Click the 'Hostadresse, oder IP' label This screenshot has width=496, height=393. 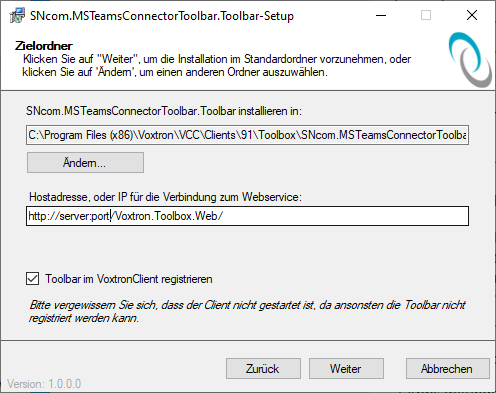tap(165, 197)
